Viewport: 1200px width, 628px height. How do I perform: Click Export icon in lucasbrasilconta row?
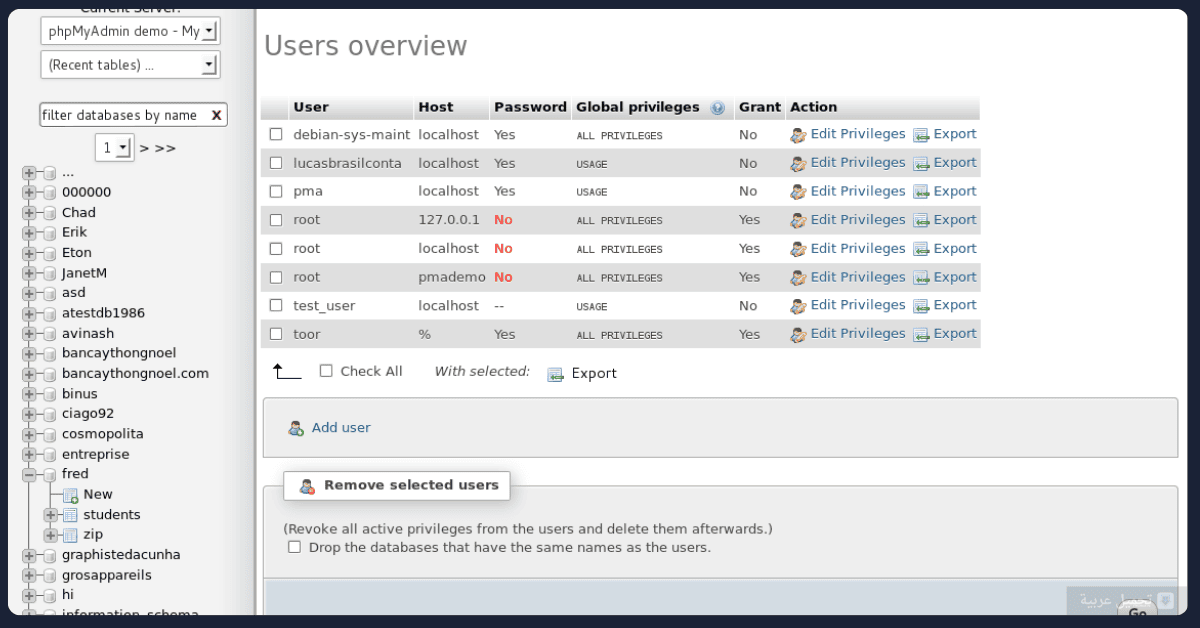click(921, 163)
